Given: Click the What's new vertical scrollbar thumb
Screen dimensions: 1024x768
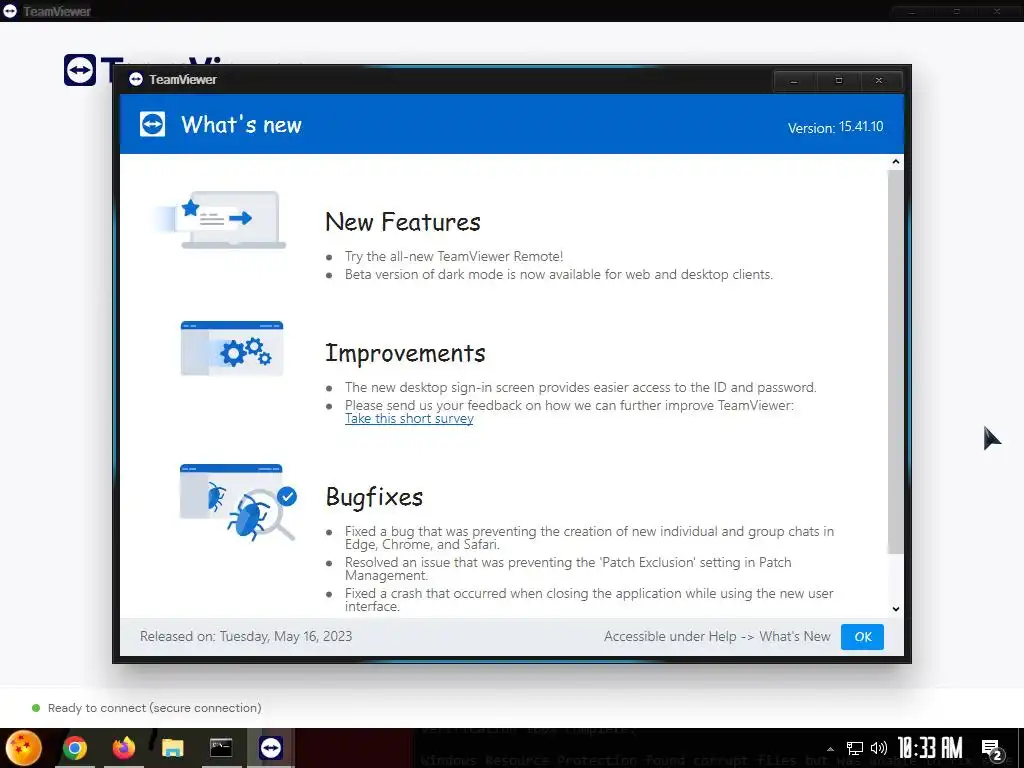Looking at the screenshot, I should pos(895,362).
